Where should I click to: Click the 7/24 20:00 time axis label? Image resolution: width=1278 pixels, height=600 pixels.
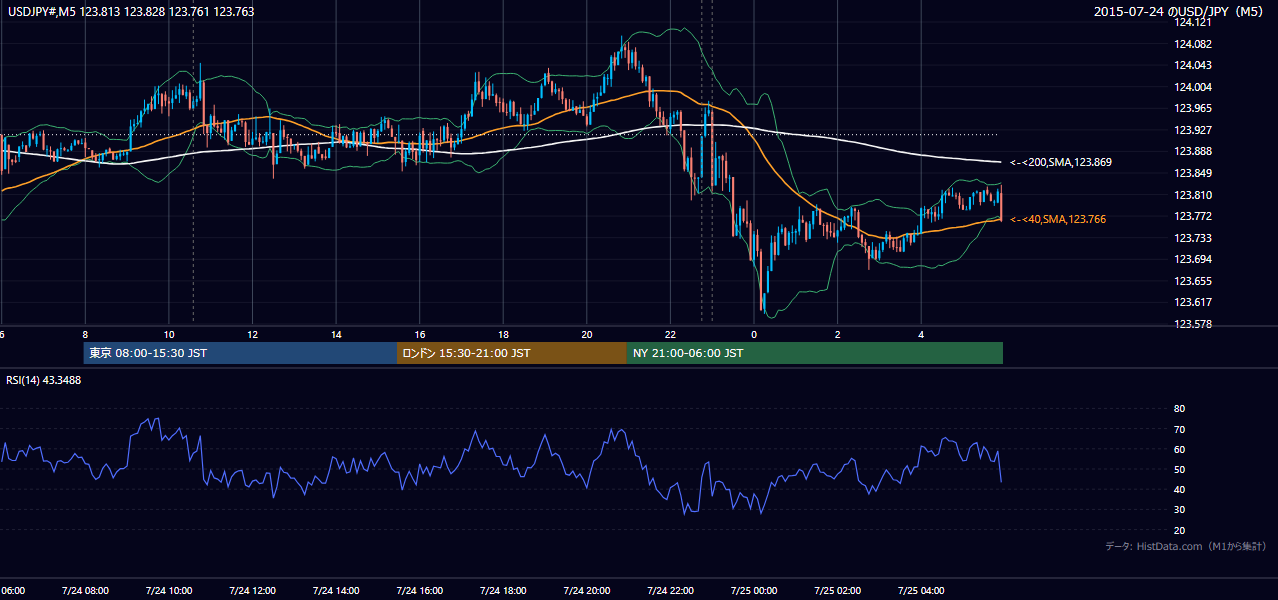(x=587, y=591)
